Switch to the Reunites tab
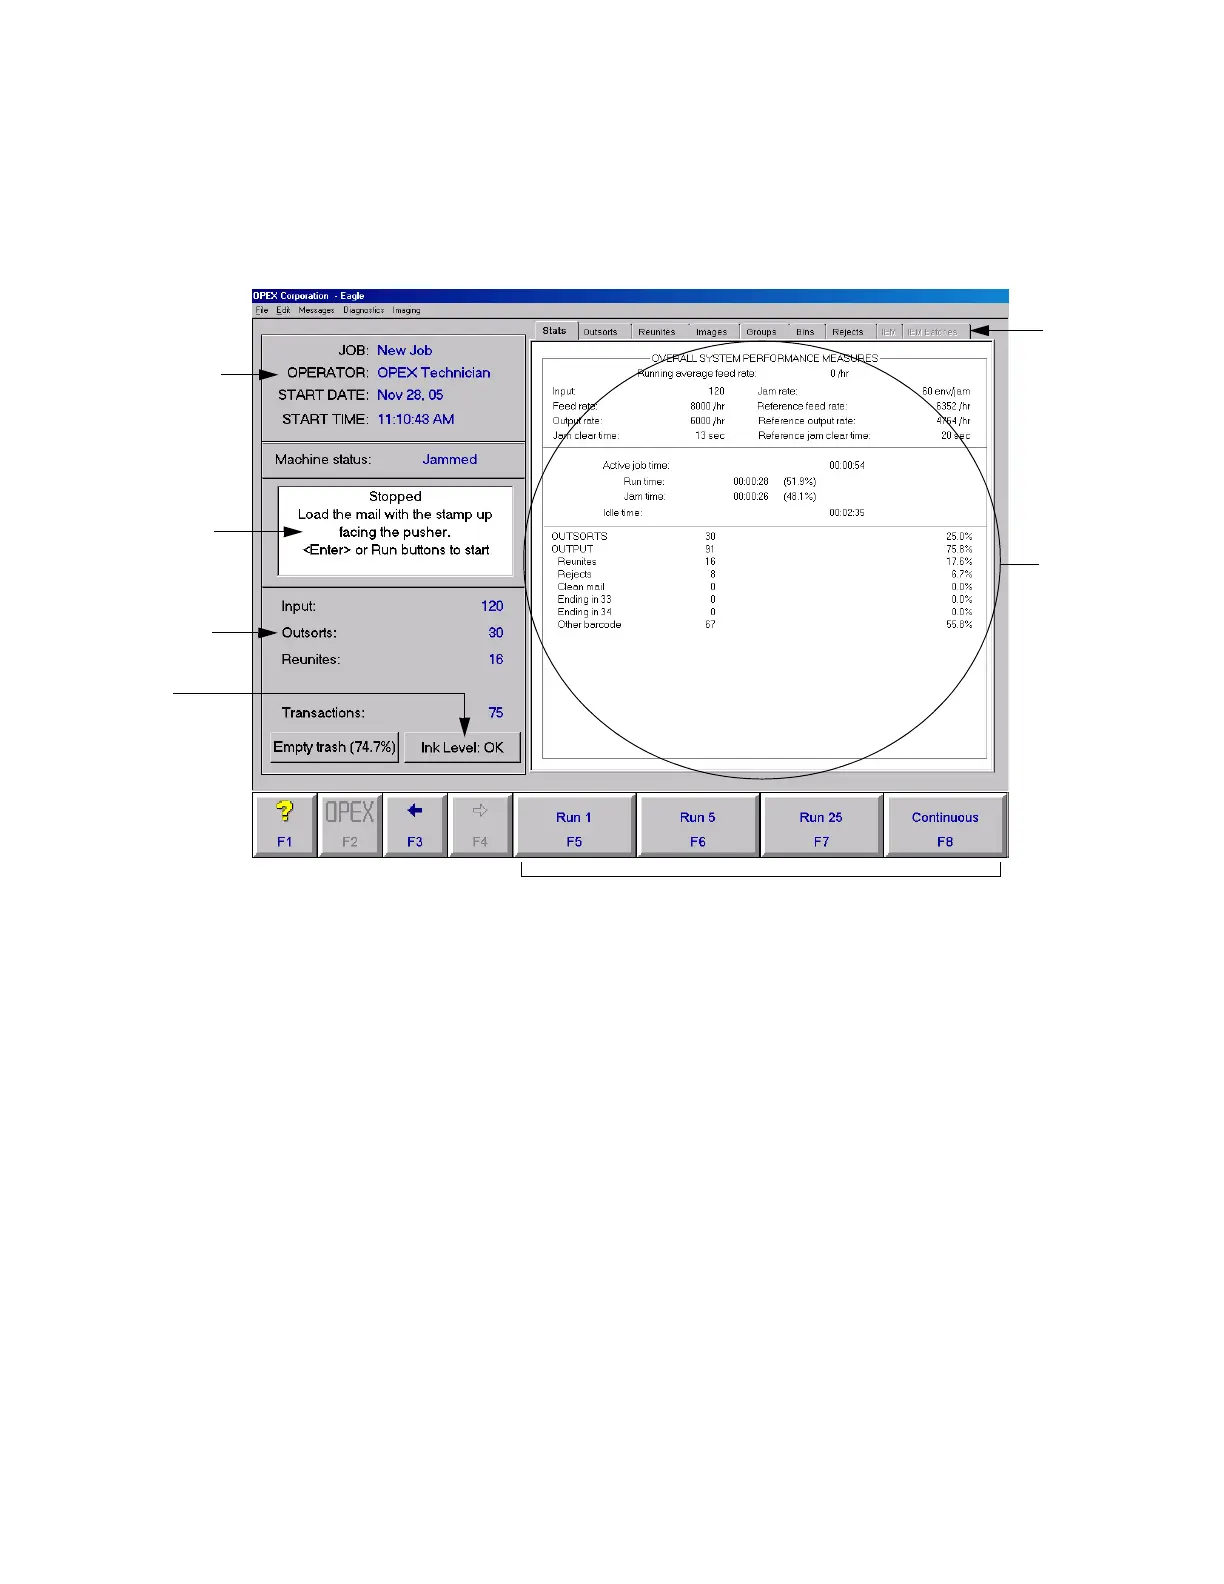Viewport: 1224px width, 1584px height. tap(657, 332)
